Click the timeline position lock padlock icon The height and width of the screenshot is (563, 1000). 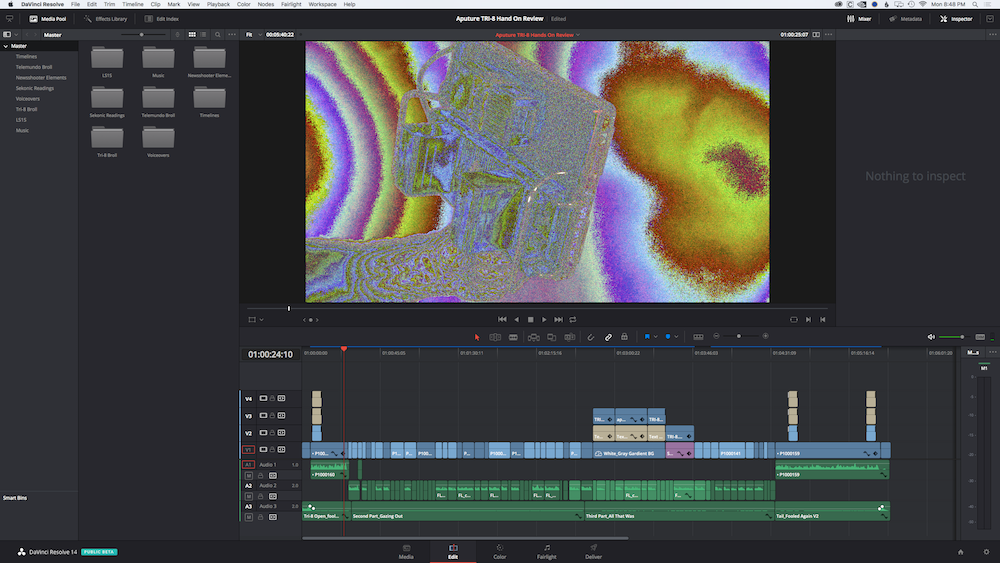point(624,337)
